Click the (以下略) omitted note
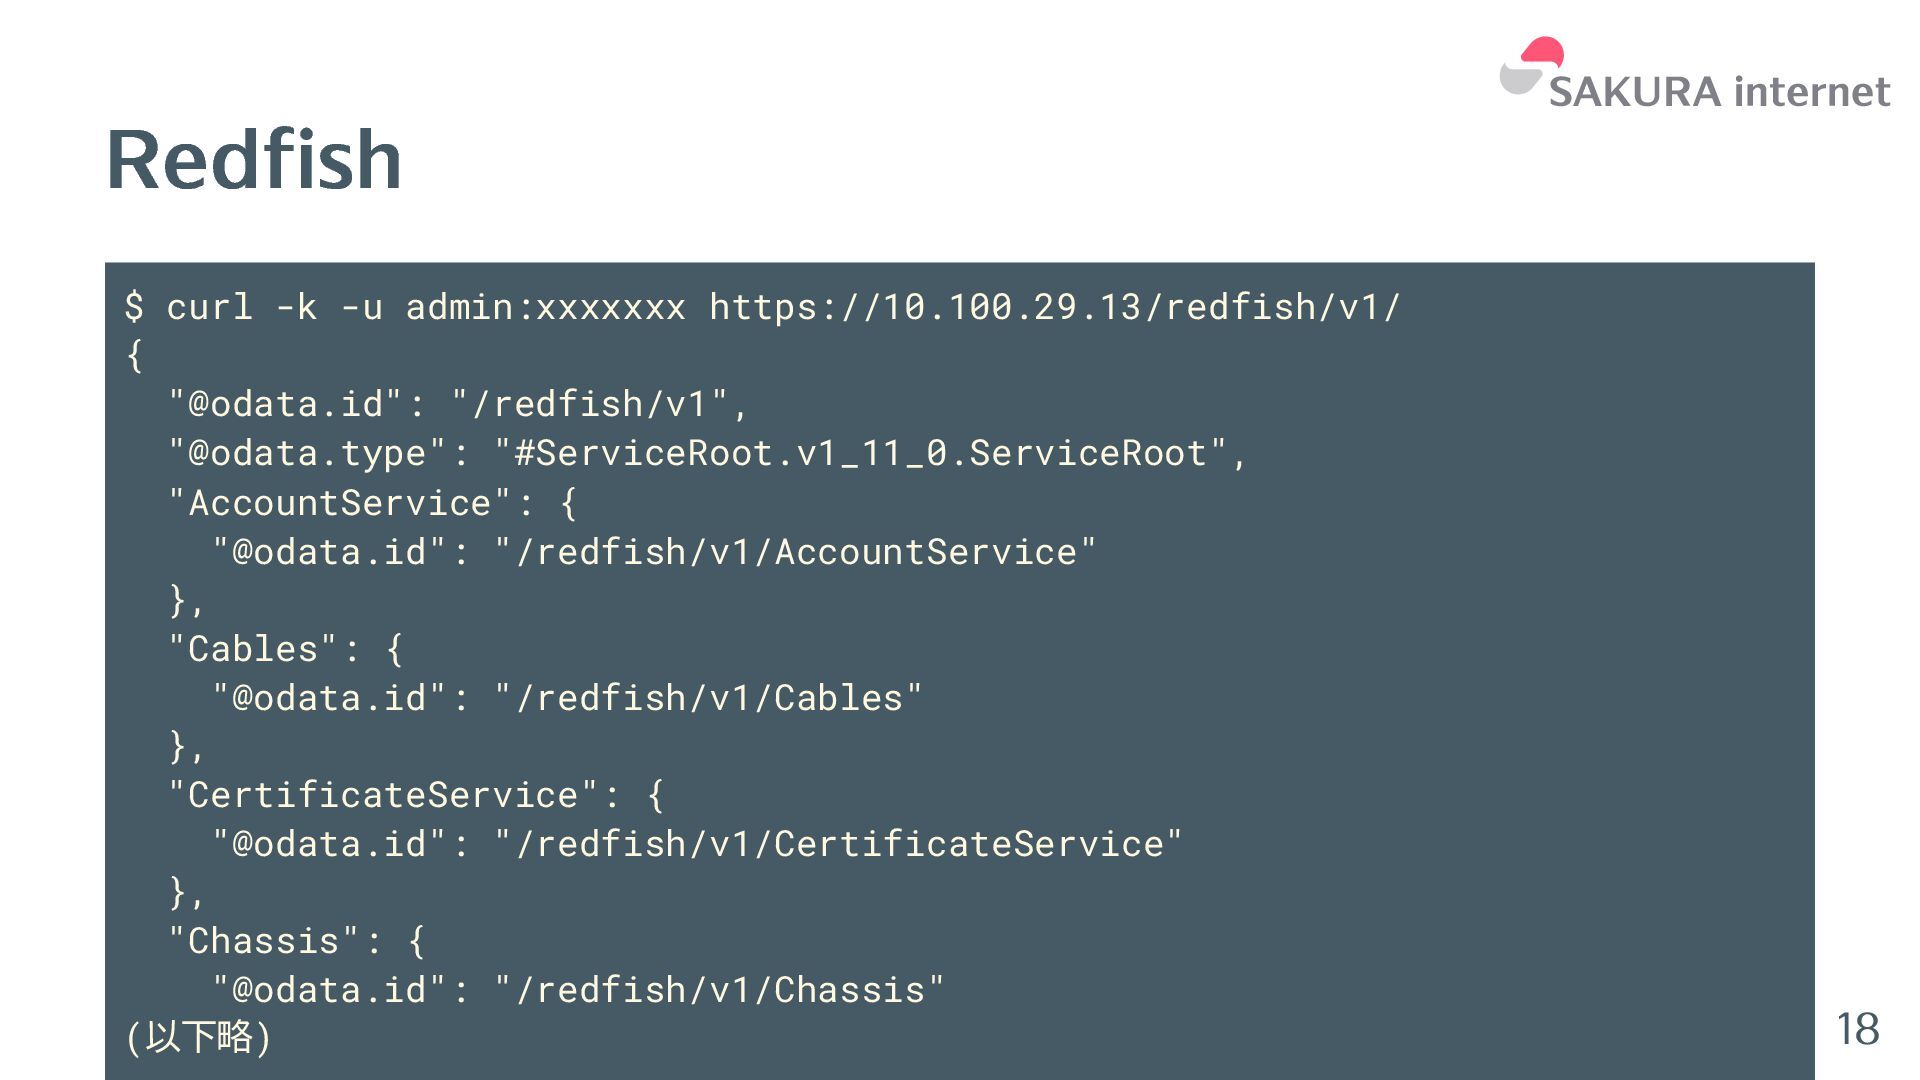The height and width of the screenshot is (1080, 1920). tap(198, 1036)
